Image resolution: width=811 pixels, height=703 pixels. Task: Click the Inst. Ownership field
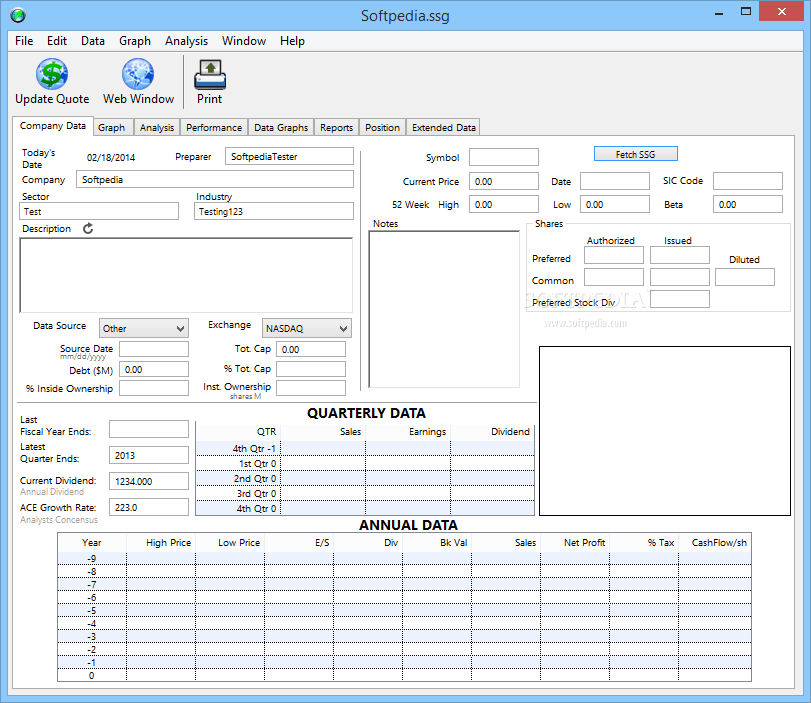[x=311, y=388]
